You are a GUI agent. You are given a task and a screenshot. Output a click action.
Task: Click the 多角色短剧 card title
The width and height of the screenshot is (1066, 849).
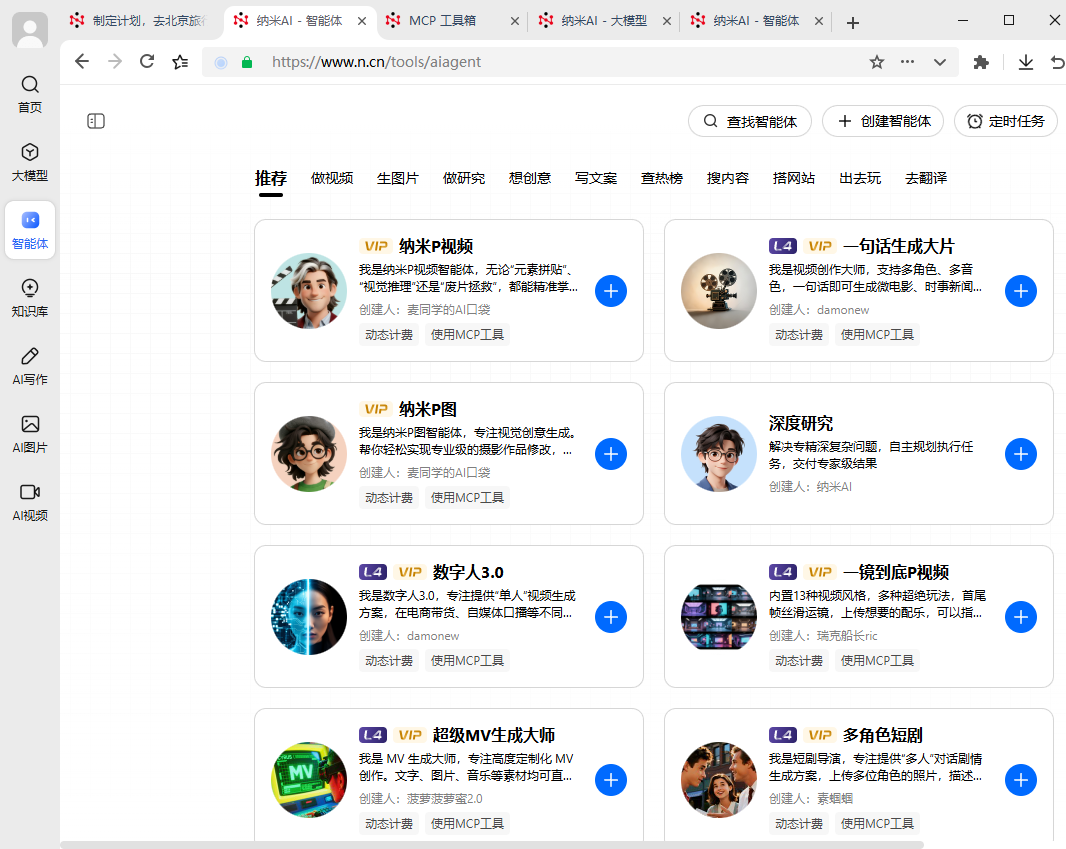click(x=882, y=735)
